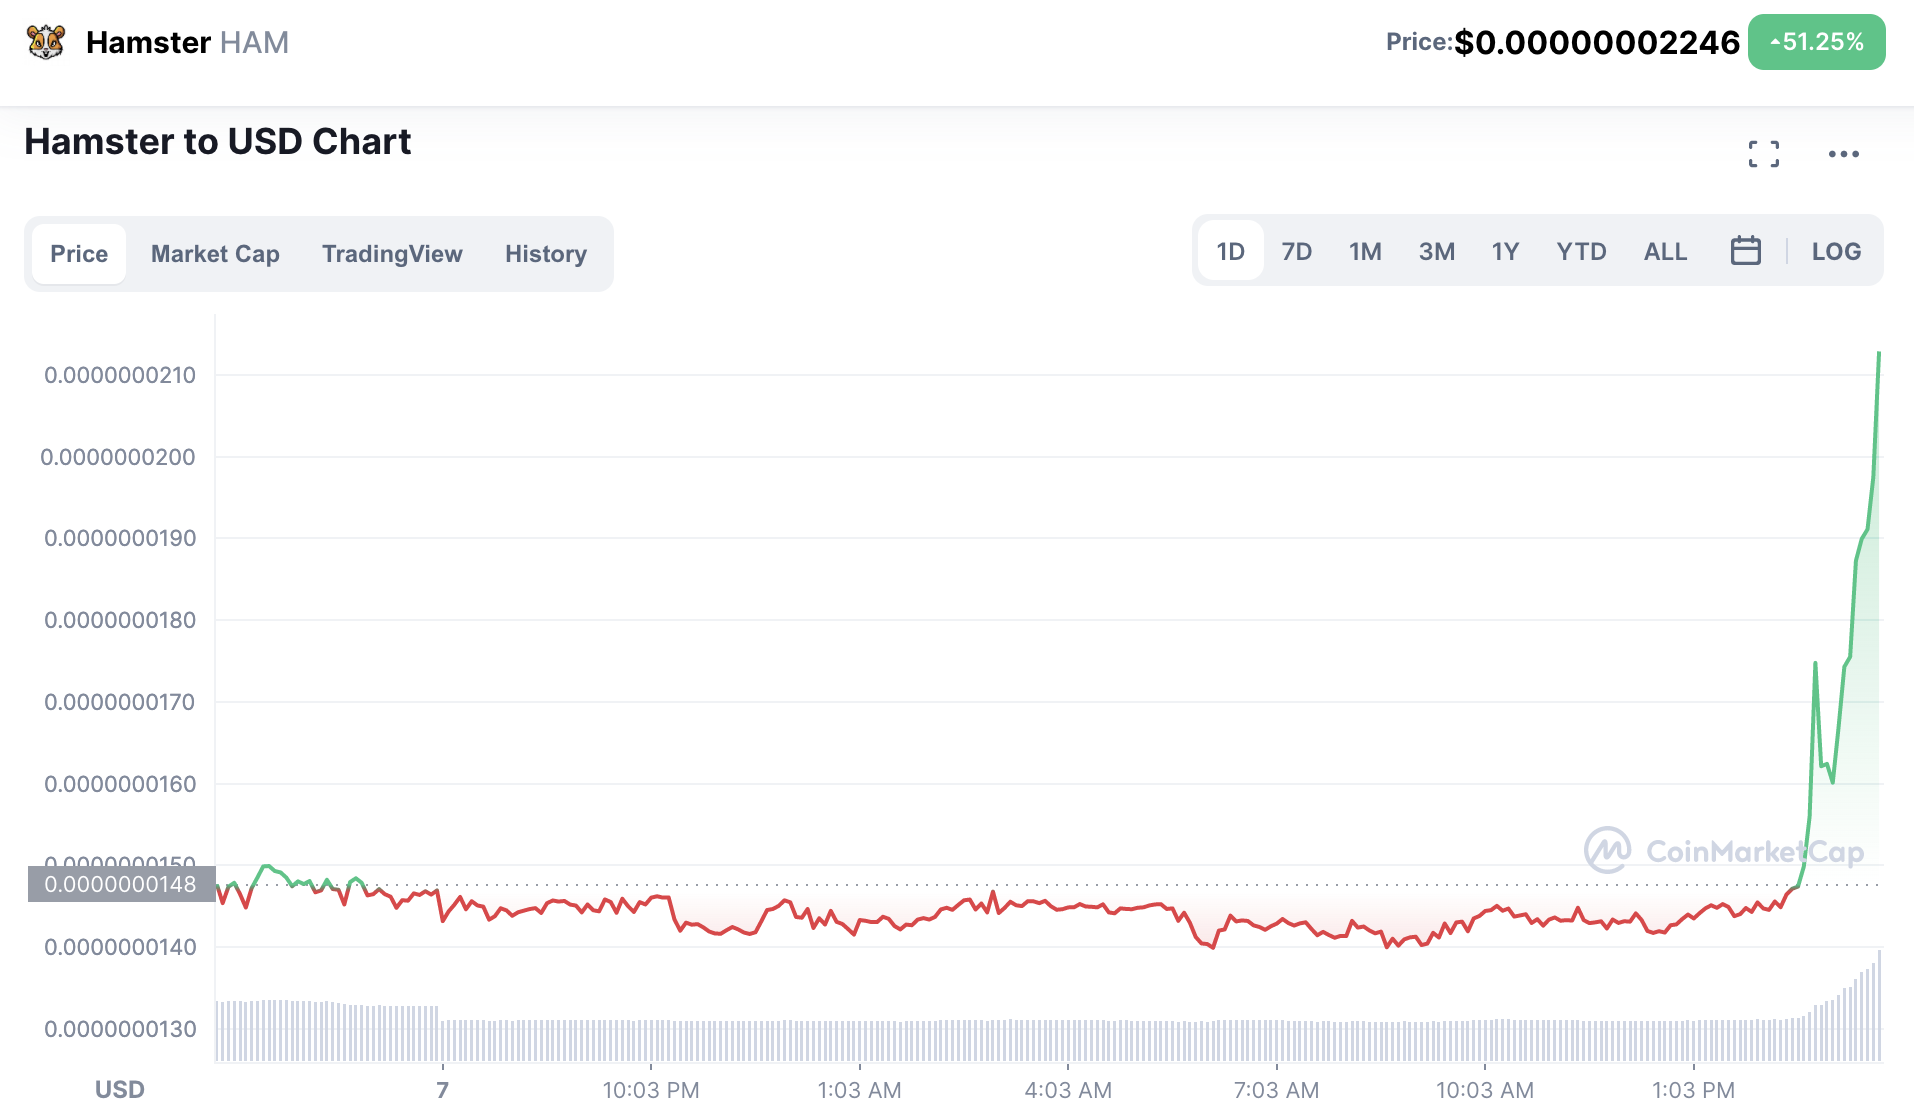
Task: Click the 0.0000000140 y-axis label
Action: (120, 947)
